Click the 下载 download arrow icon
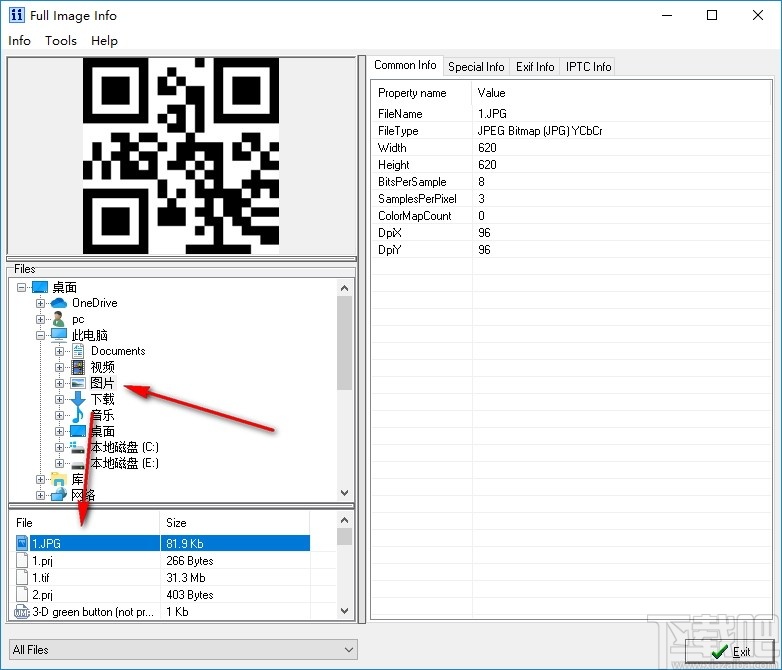The height and width of the screenshot is (670, 782). [78, 399]
